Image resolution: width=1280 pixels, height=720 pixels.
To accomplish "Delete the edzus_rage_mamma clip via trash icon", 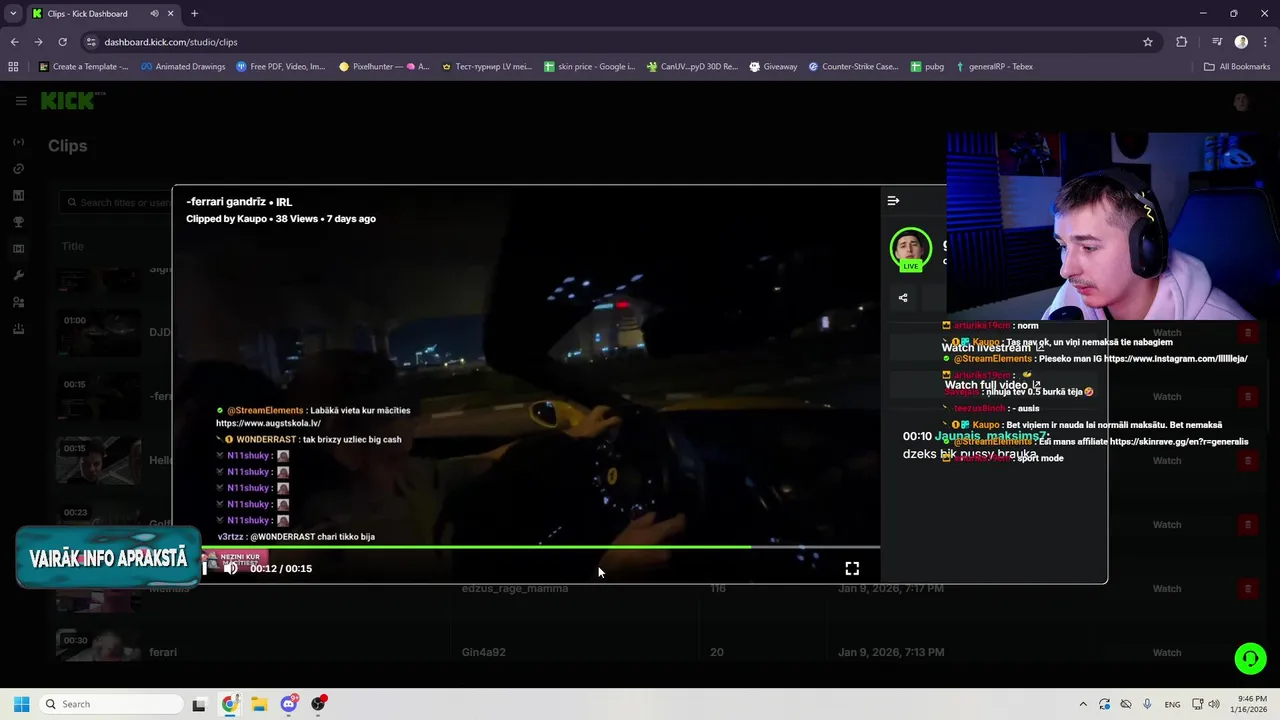I will coord(1247,588).
